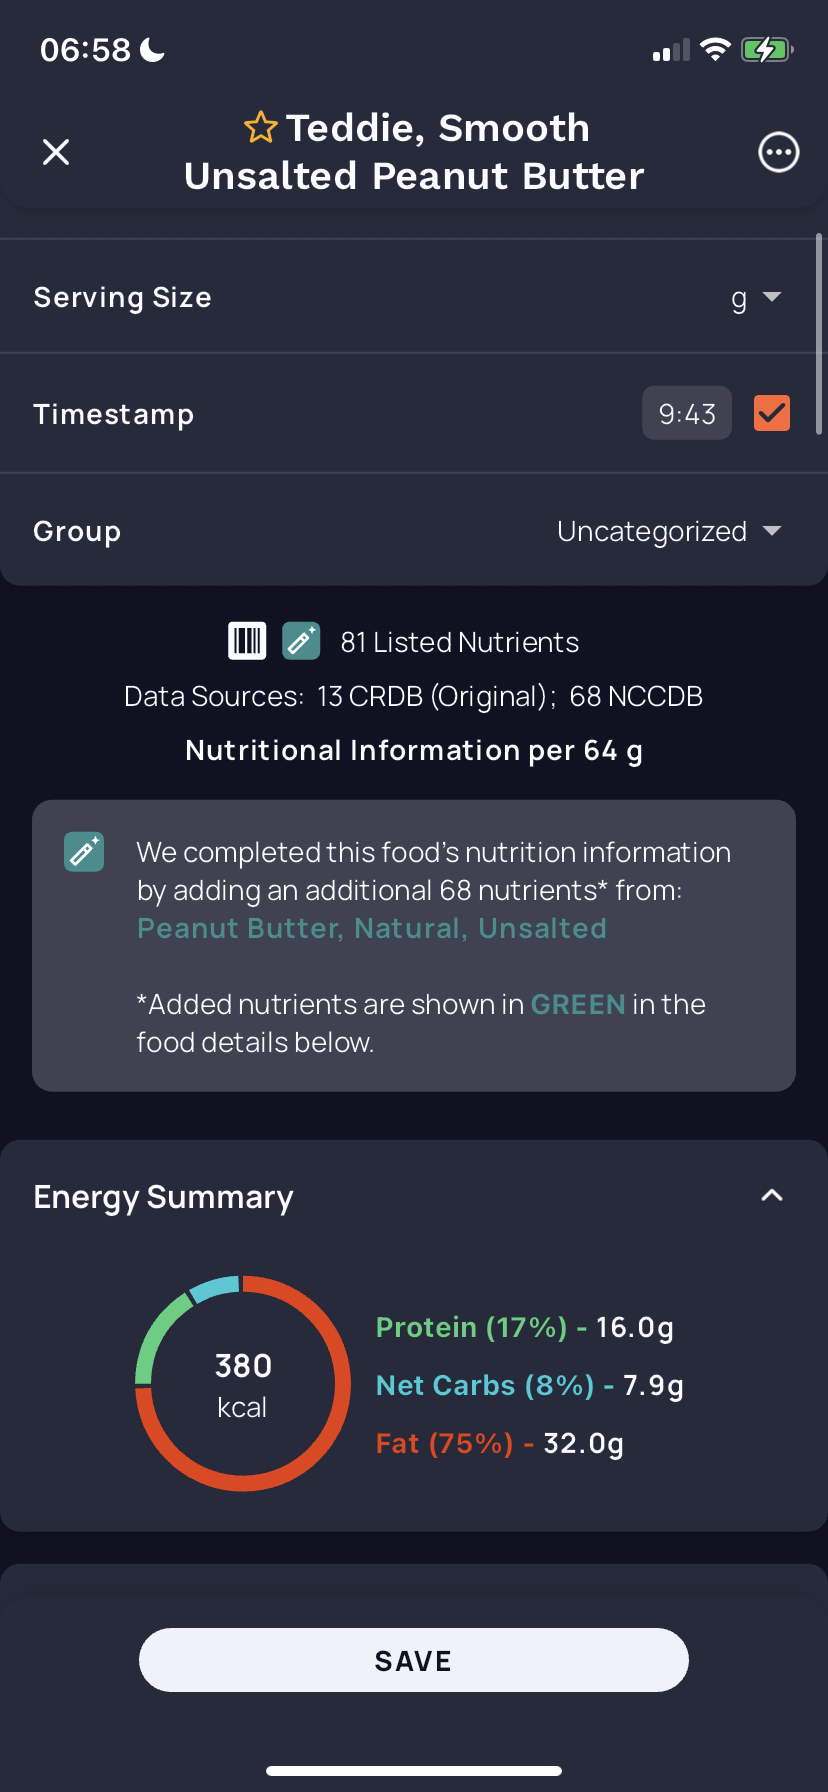Tap the Serving Size row label
This screenshot has height=1792, width=828.
click(x=122, y=297)
